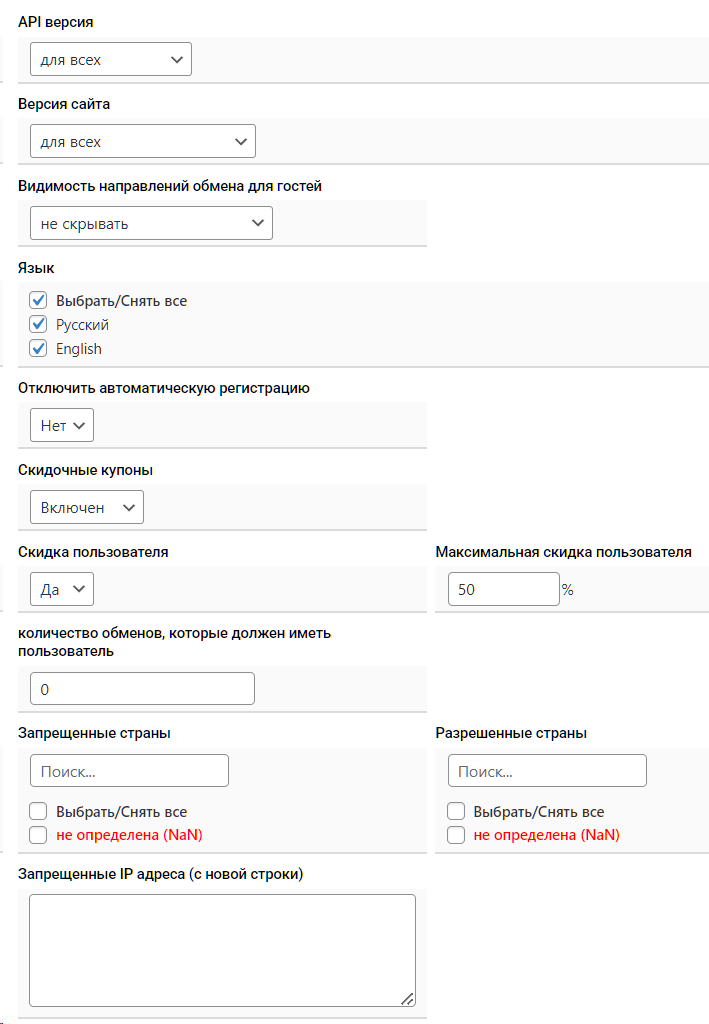The width and height of the screenshot is (709, 1024).
Task: Open the API версия dropdown
Action: (110, 60)
